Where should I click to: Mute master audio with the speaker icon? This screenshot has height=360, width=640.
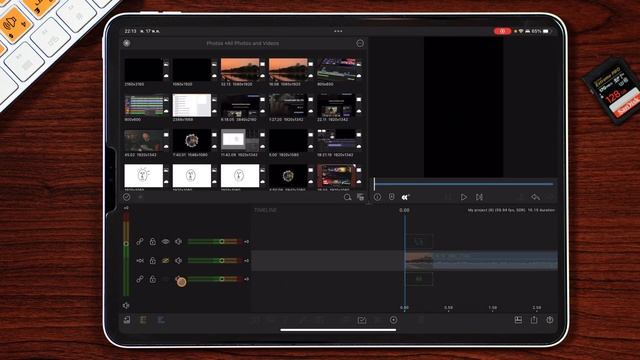[x=126, y=305]
